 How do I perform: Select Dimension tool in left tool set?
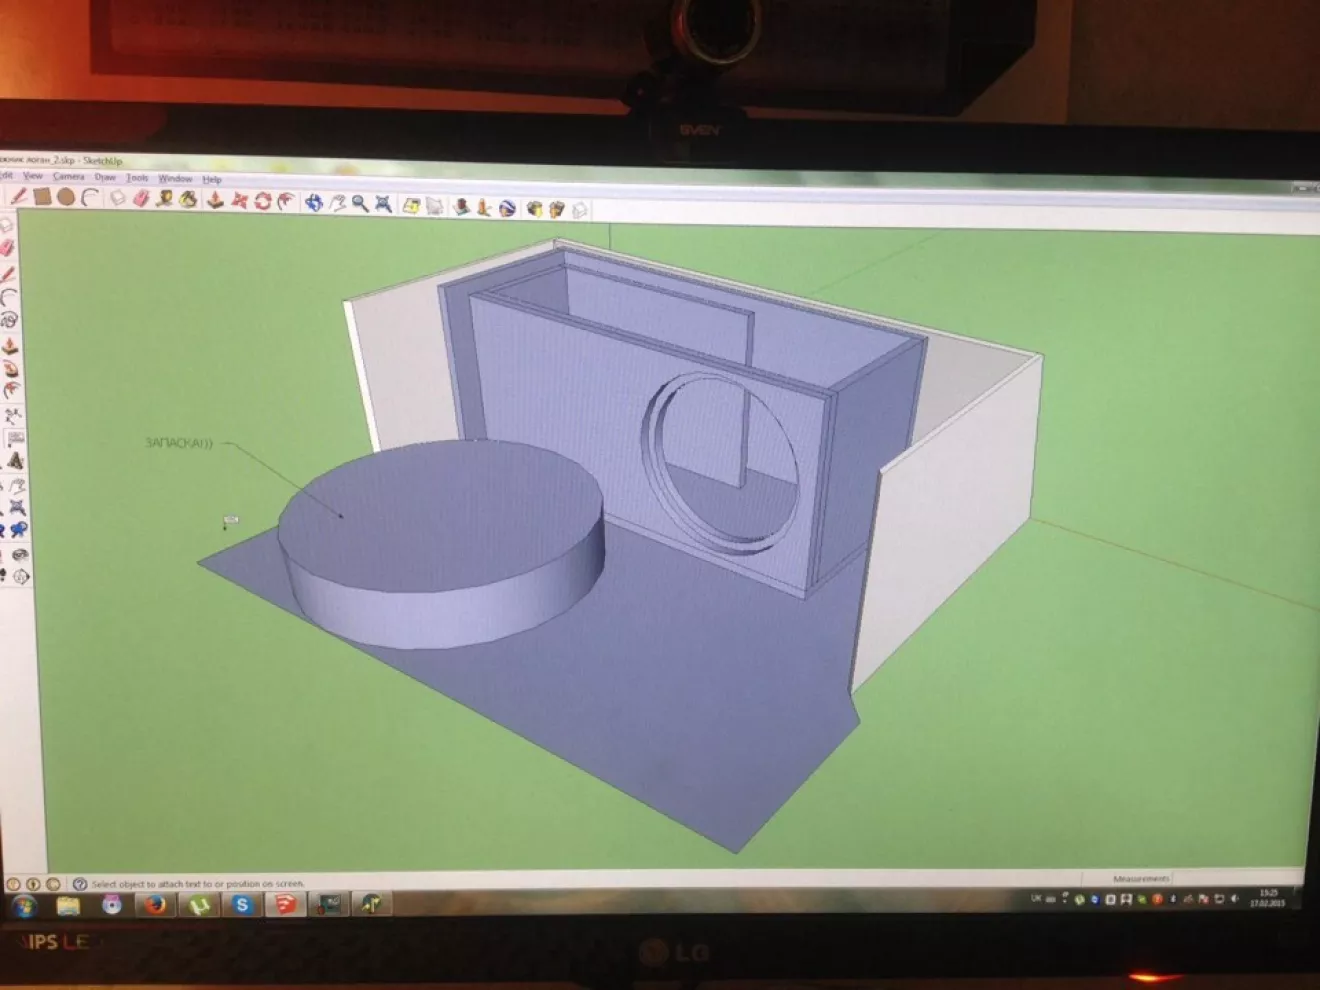tap(14, 416)
